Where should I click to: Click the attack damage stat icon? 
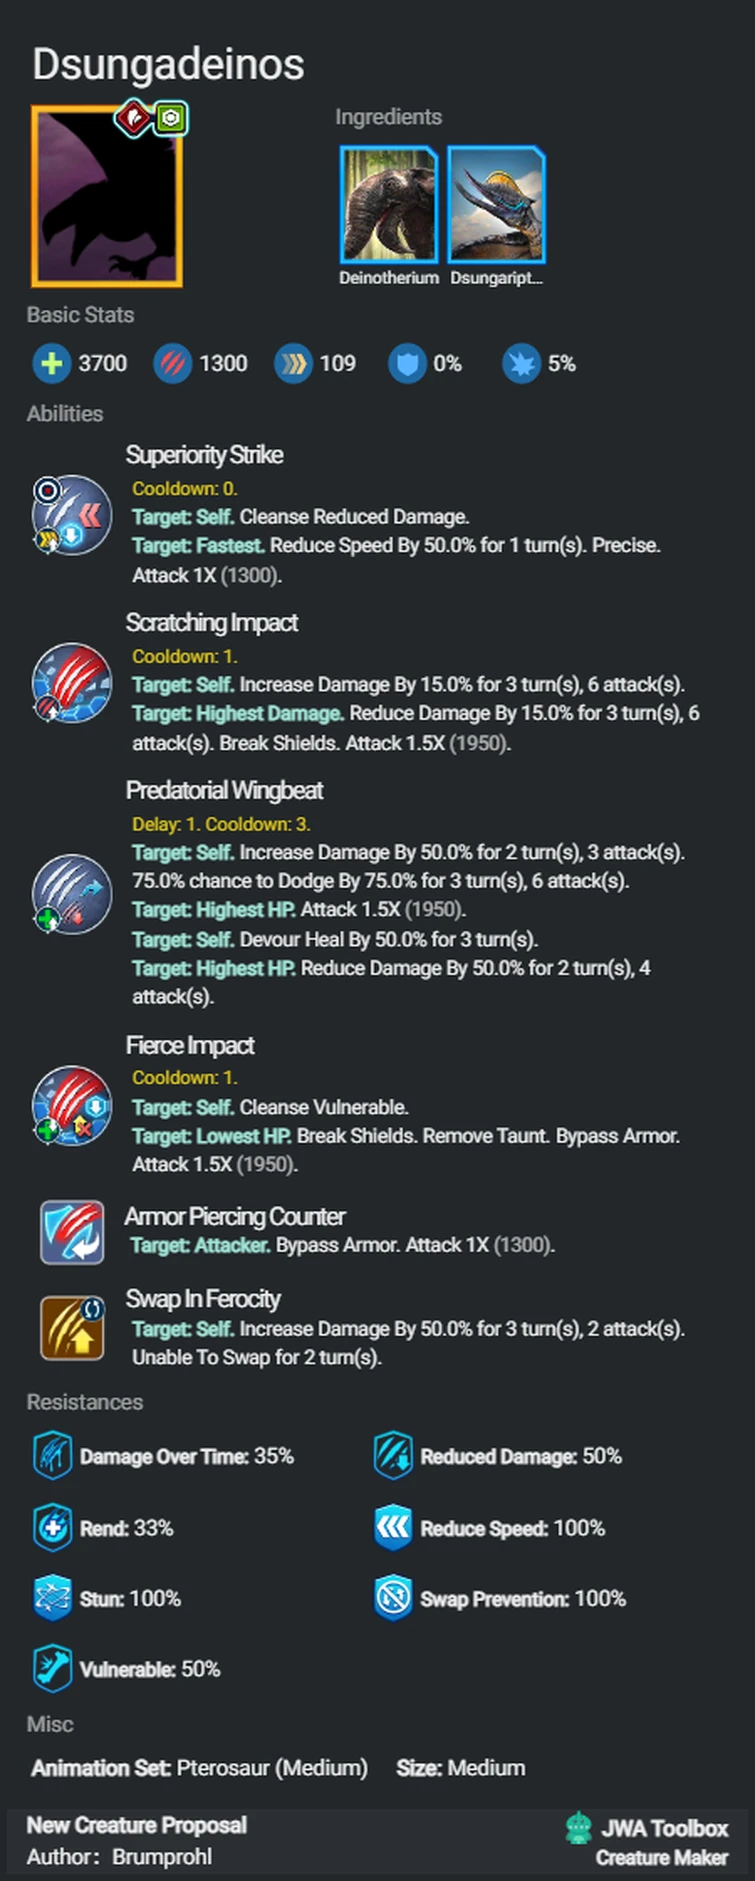pyautogui.click(x=172, y=363)
